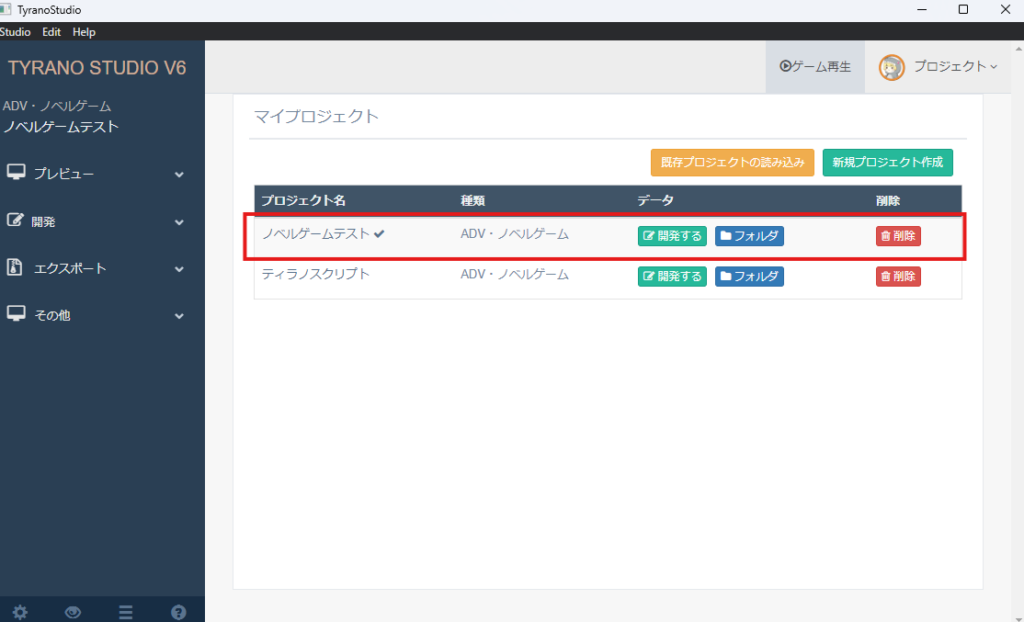Expand the 開発 sidebar section
The width and height of the screenshot is (1024, 622).
point(95,222)
